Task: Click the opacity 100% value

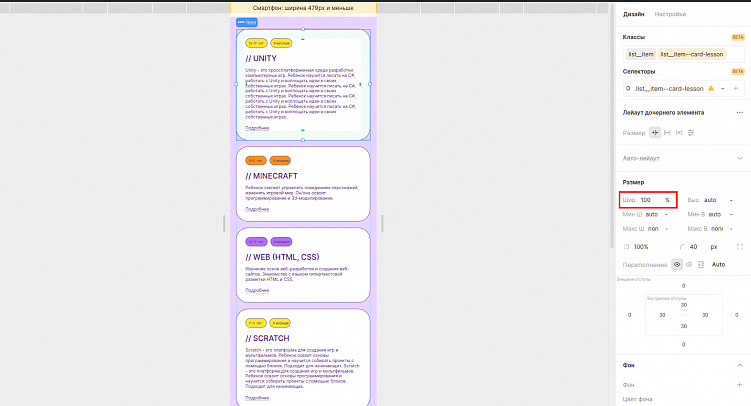Action: pyautogui.click(x=641, y=247)
